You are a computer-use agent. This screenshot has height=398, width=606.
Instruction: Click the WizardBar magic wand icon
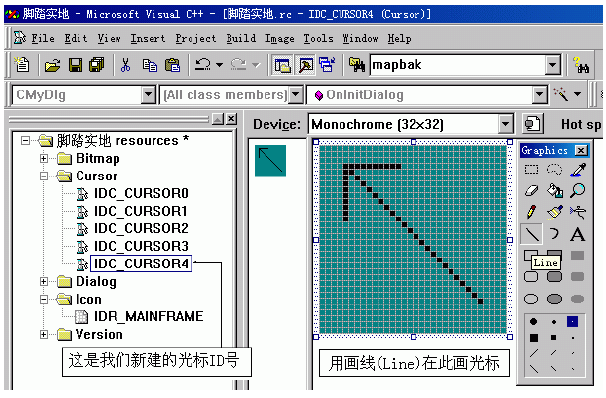point(561,94)
